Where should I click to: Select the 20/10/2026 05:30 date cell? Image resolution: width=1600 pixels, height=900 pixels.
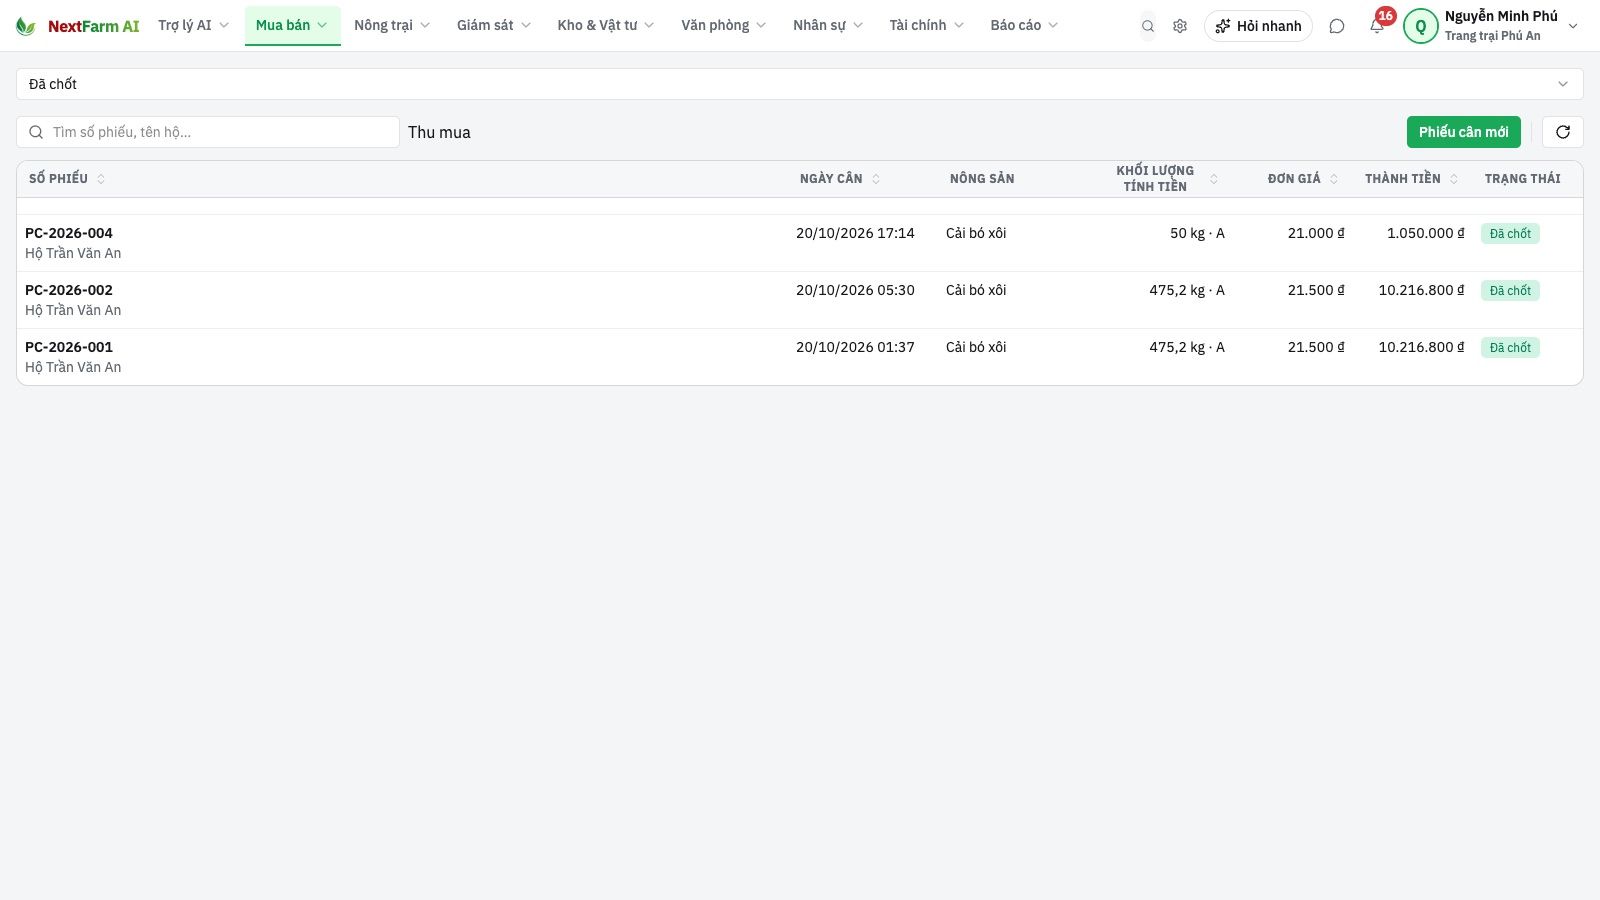click(855, 290)
